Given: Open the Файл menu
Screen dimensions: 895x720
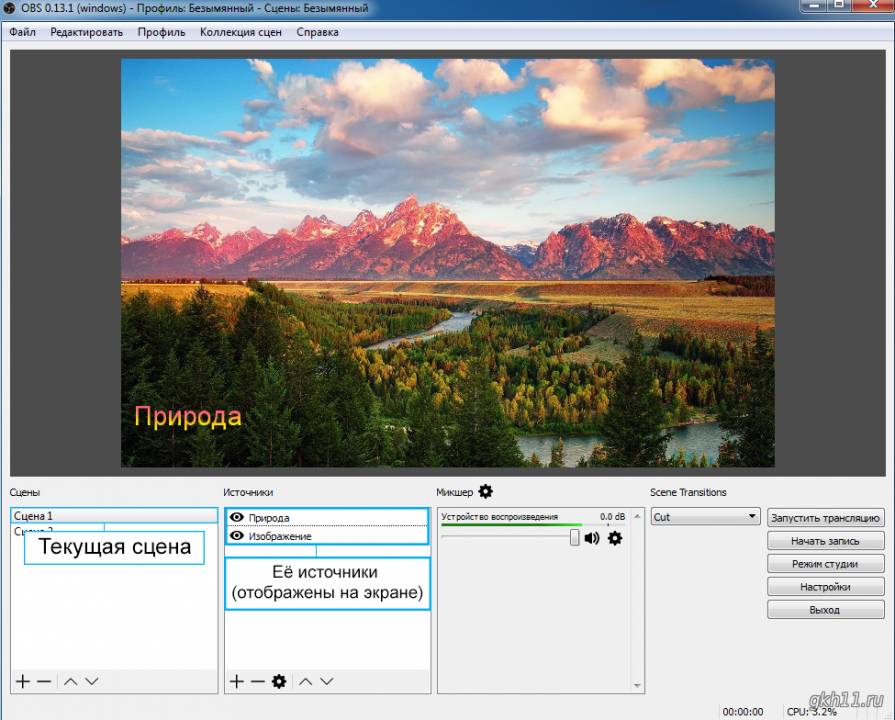Looking at the screenshot, I should point(22,33).
